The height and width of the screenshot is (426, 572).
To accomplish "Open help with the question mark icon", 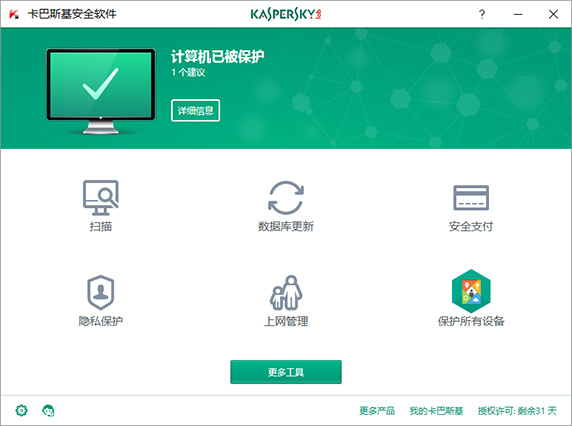I will [482, 14].
